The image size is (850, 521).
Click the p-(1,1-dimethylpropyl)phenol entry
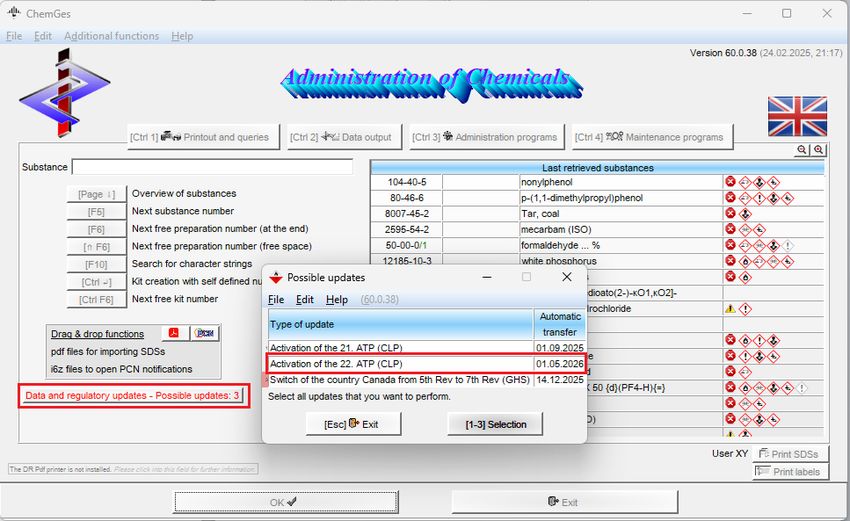(x=582, y=198)
